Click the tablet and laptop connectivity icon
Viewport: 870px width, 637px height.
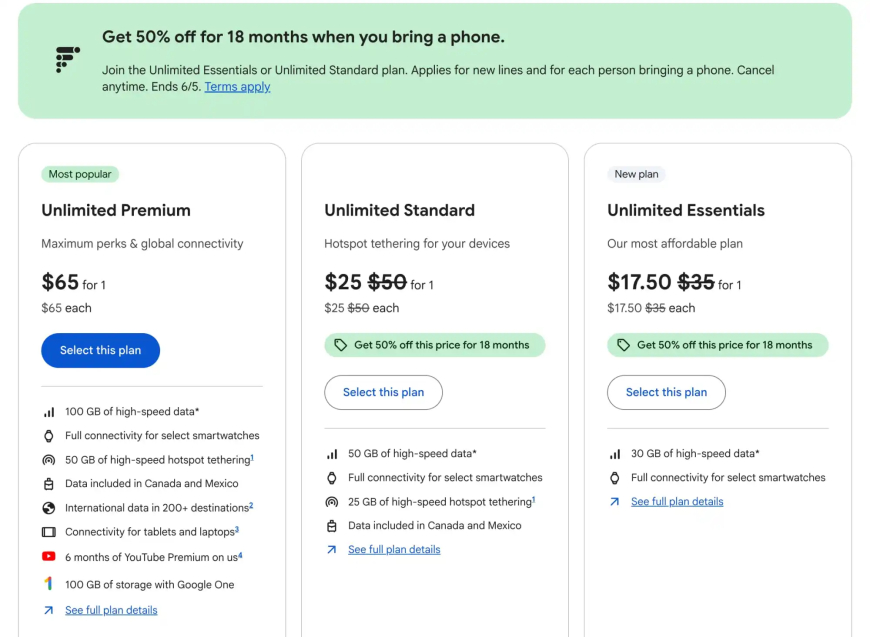(x=49, y=532)
